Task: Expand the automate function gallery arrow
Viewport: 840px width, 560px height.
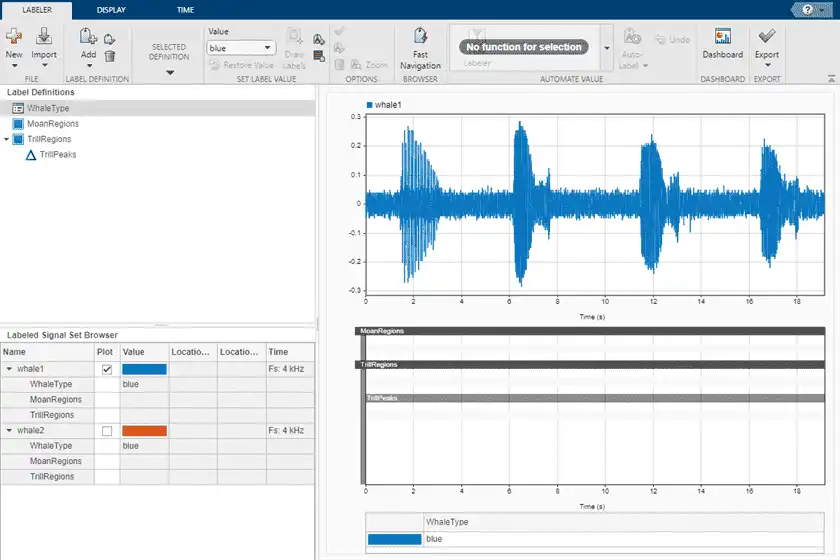Action: (x=606, y=47)
